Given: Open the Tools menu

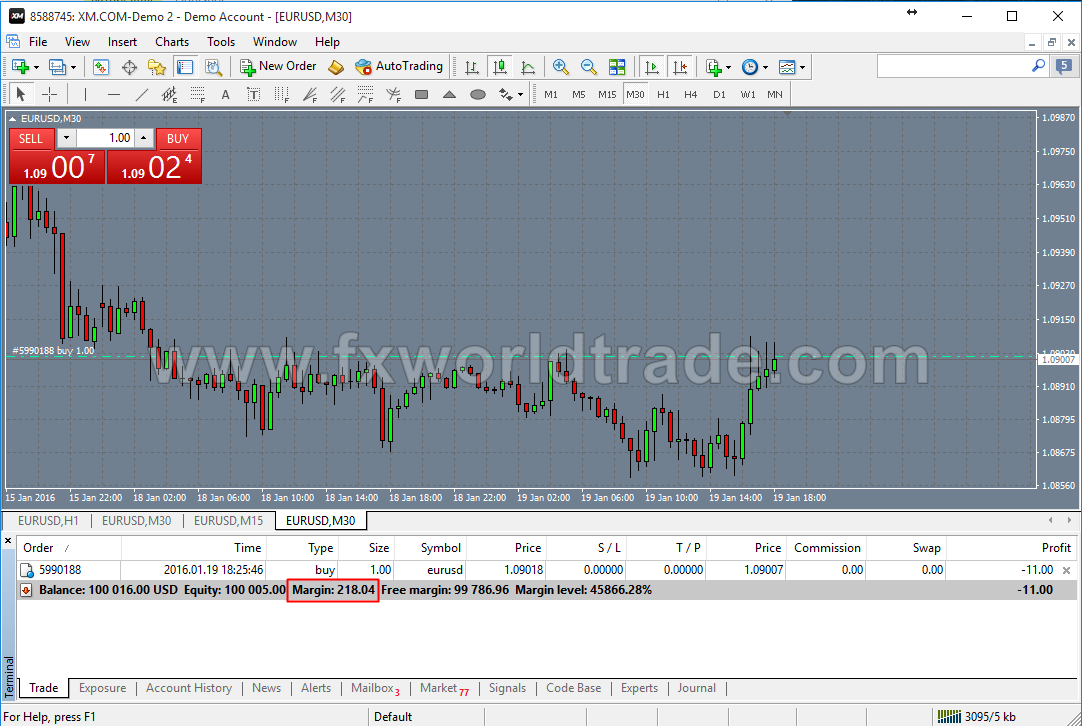Looking at the screenshot, I should pos(221,41).
